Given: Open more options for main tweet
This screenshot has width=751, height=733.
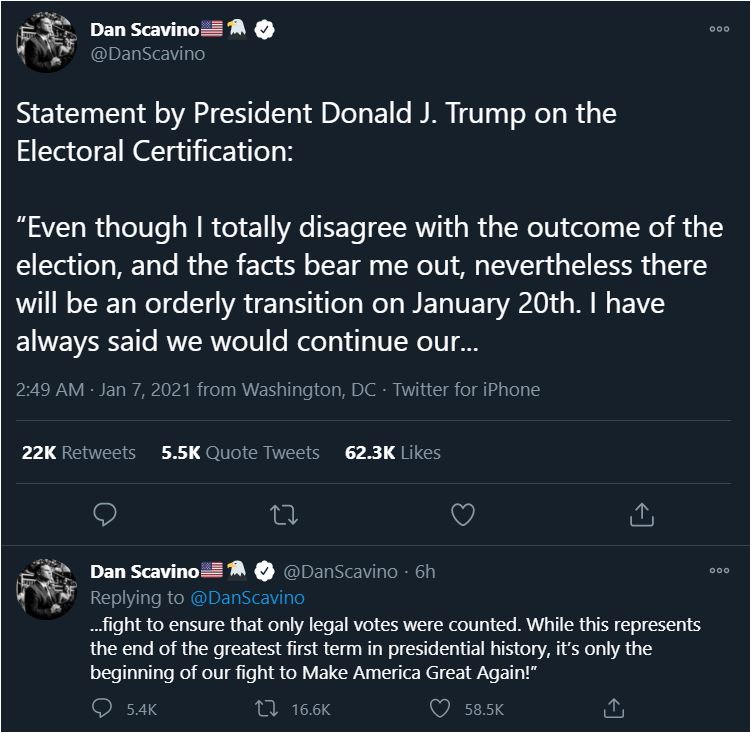Looking at the screenshot, I should point(719,29).
